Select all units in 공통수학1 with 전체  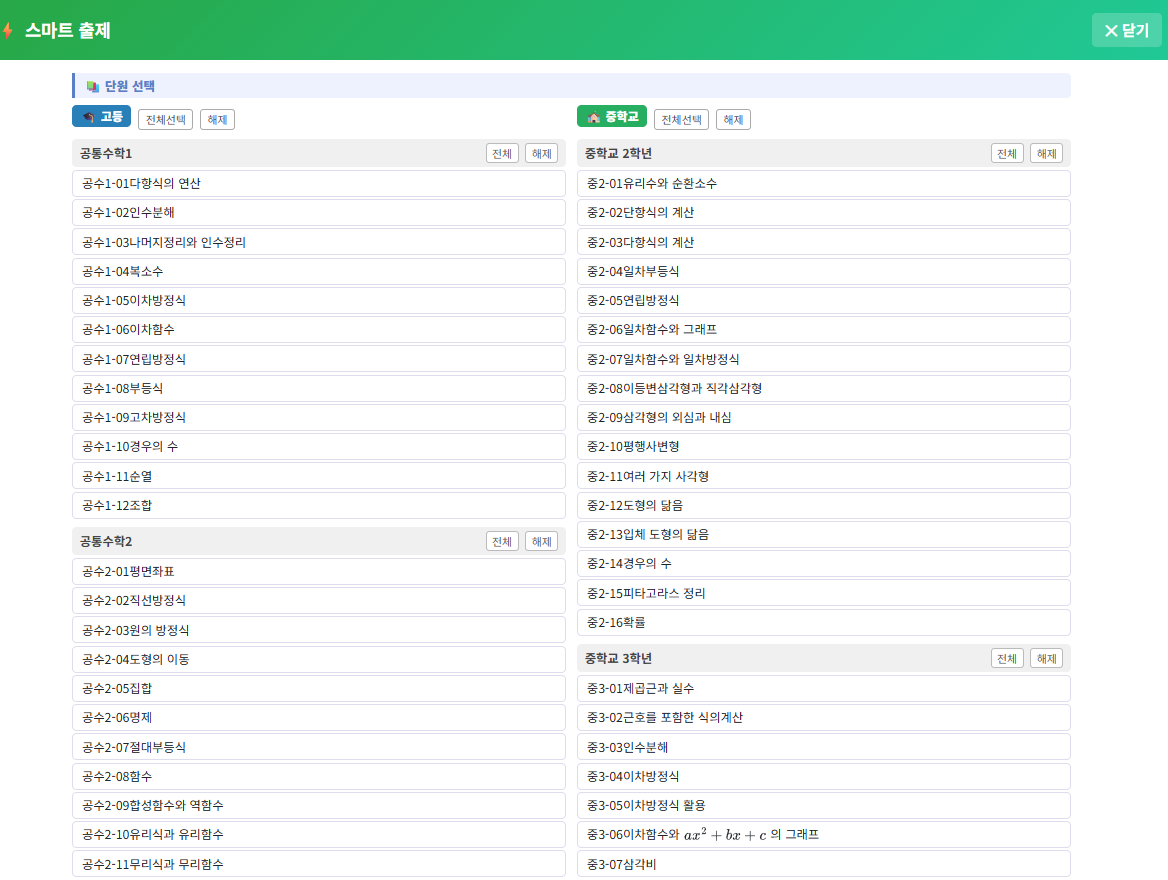coord(502,154)
